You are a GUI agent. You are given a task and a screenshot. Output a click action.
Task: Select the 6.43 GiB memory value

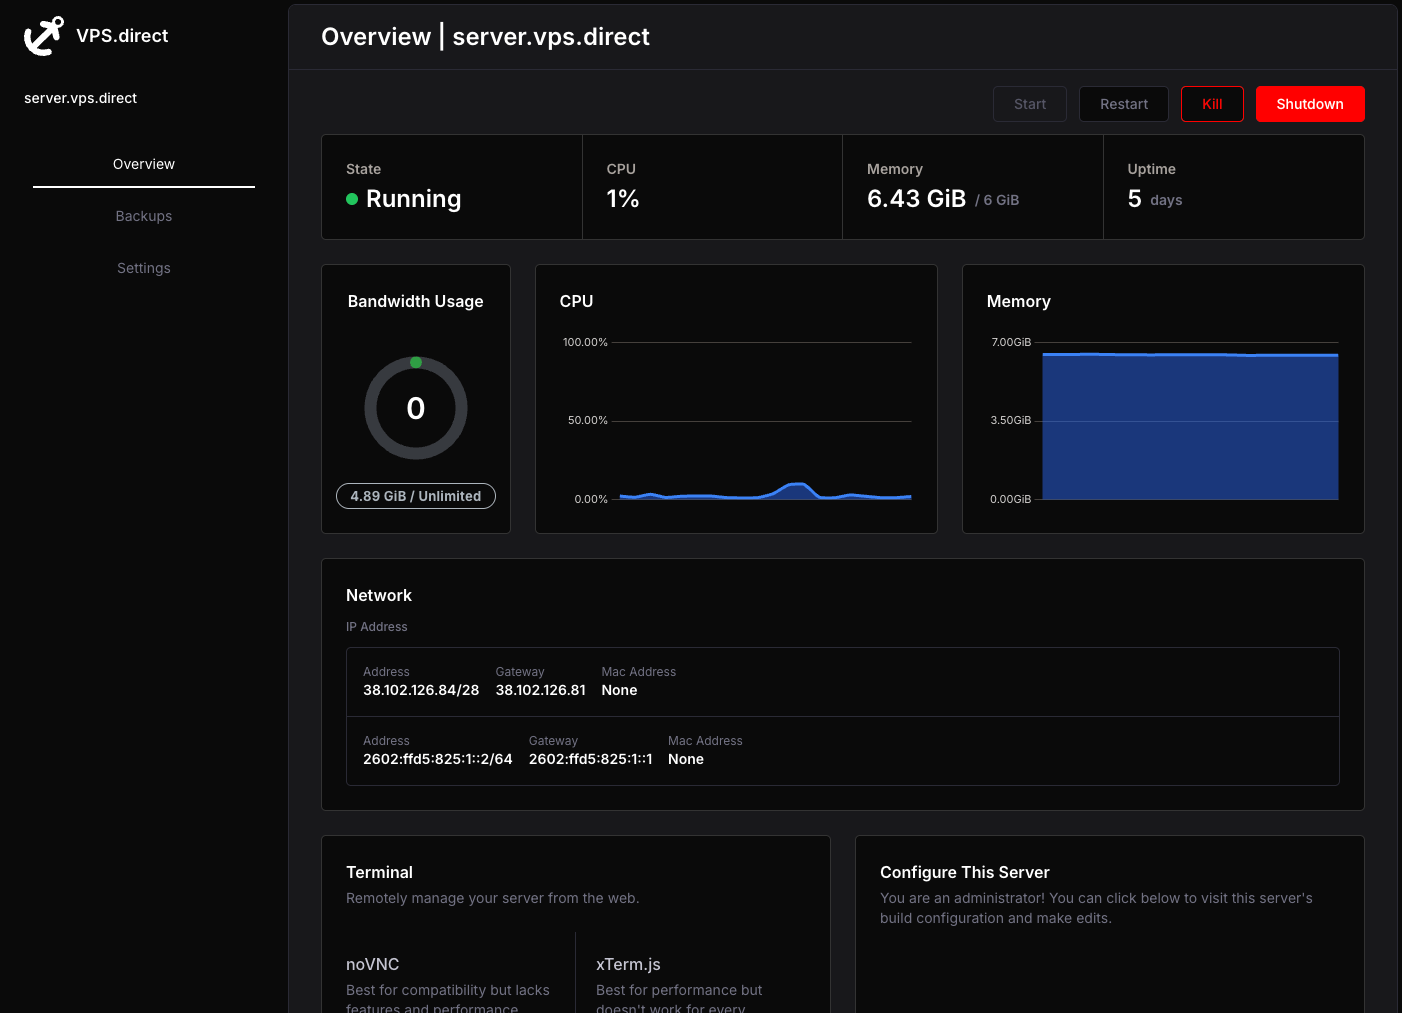(917, 199)
